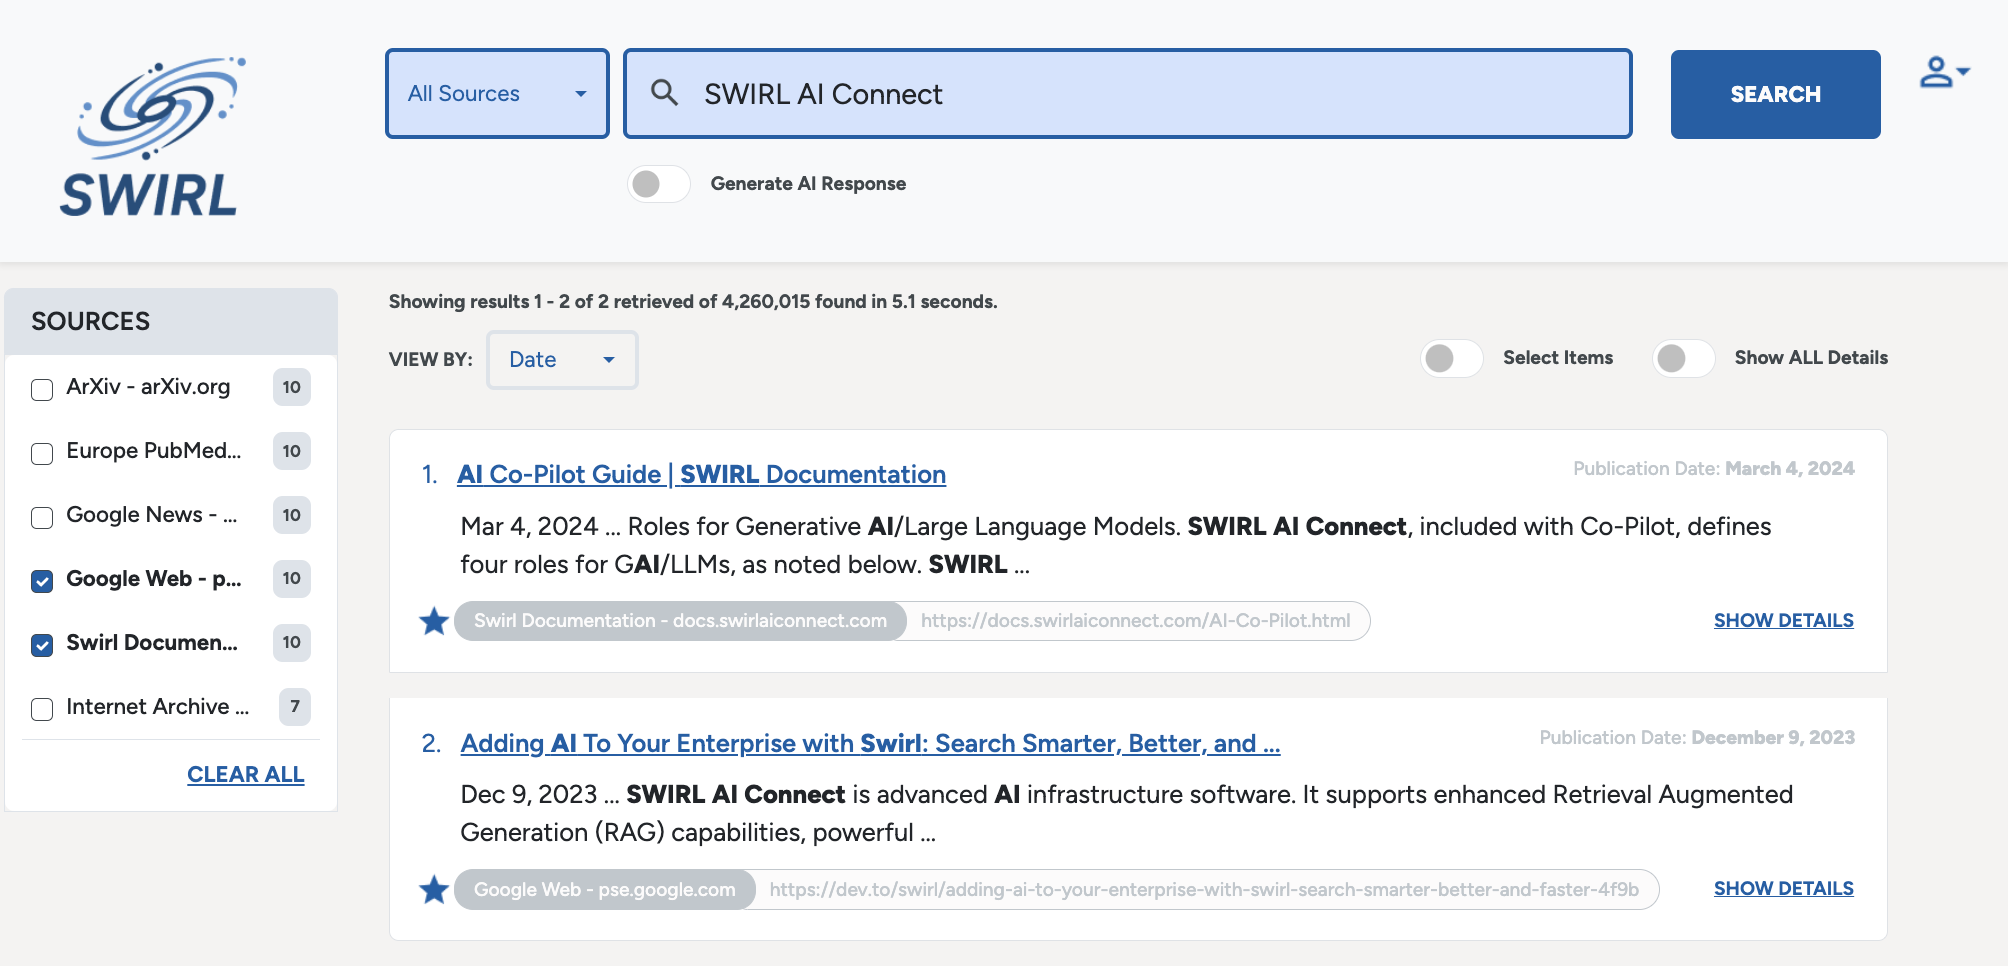The image size is (2008, 966).
Task: Turn on Show ALL Details toggle
Action: pos(1684,358)
